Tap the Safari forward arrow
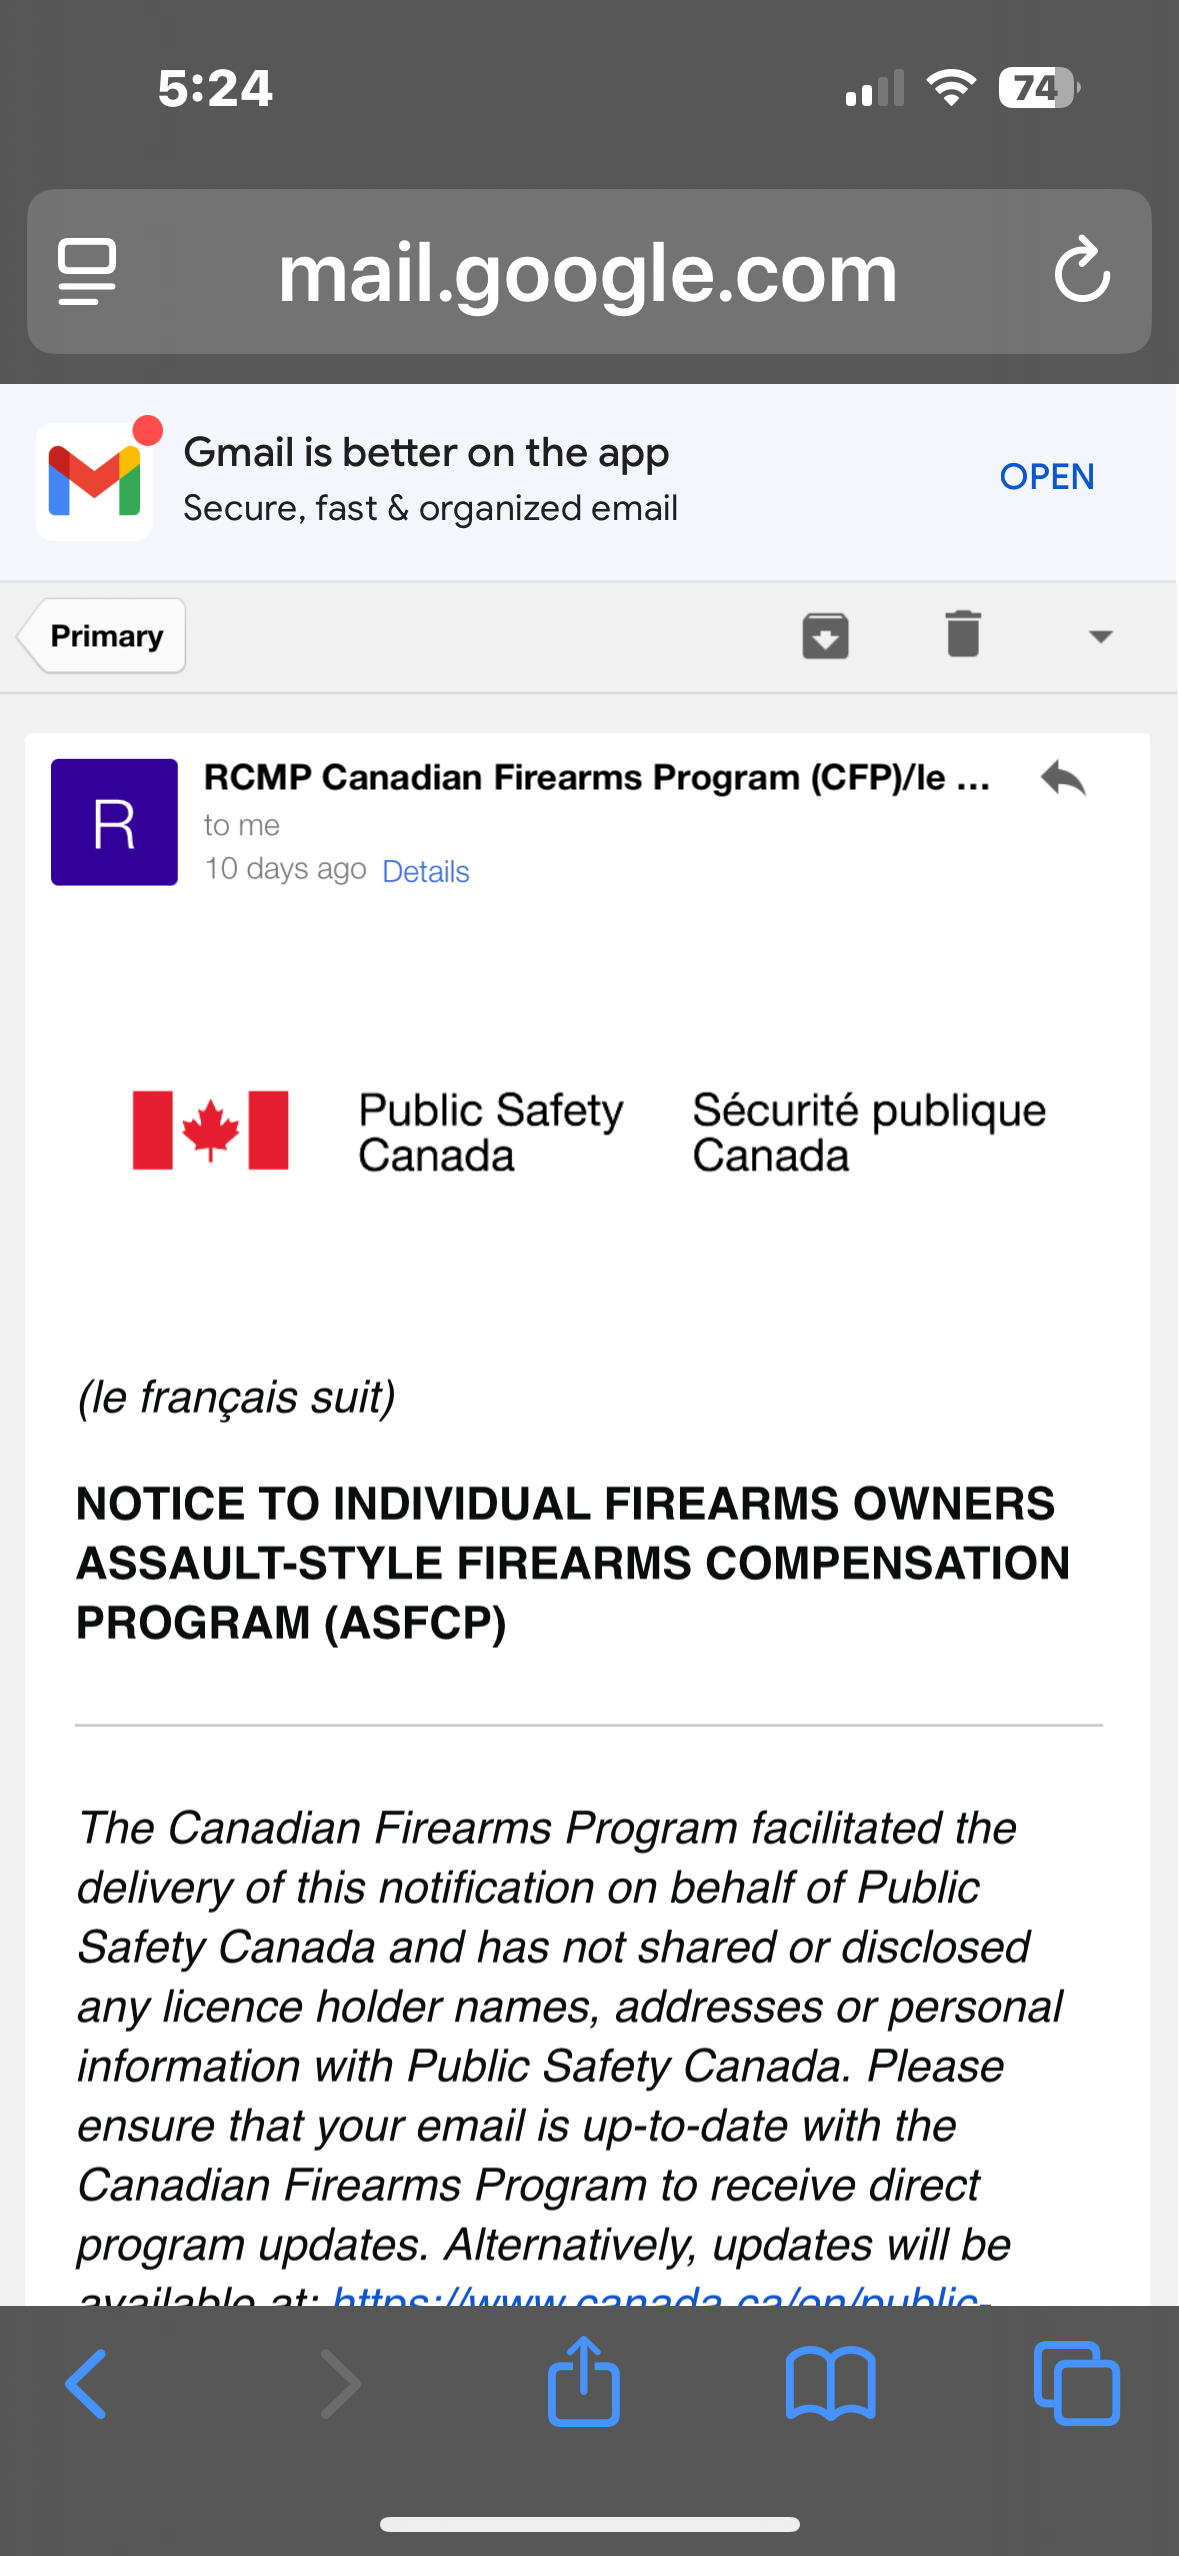The image size is (1179, 2556). 340,2384
